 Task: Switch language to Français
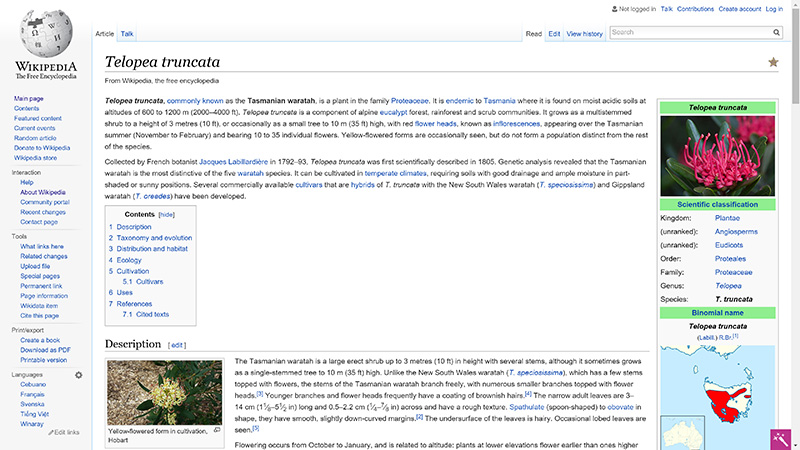[32, 394]
